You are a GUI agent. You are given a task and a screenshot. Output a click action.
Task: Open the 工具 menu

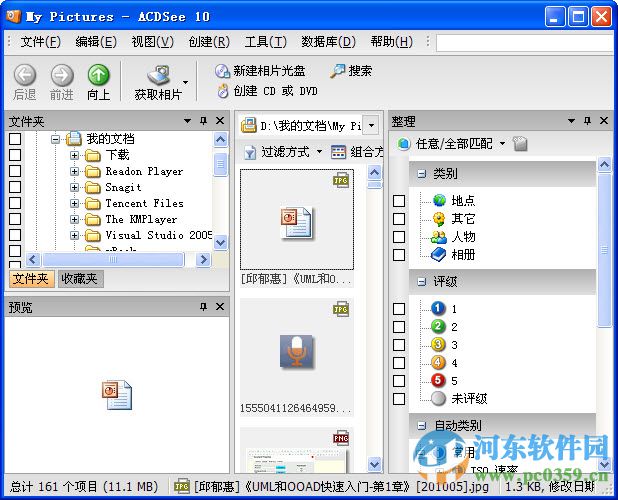pos(265,41)
